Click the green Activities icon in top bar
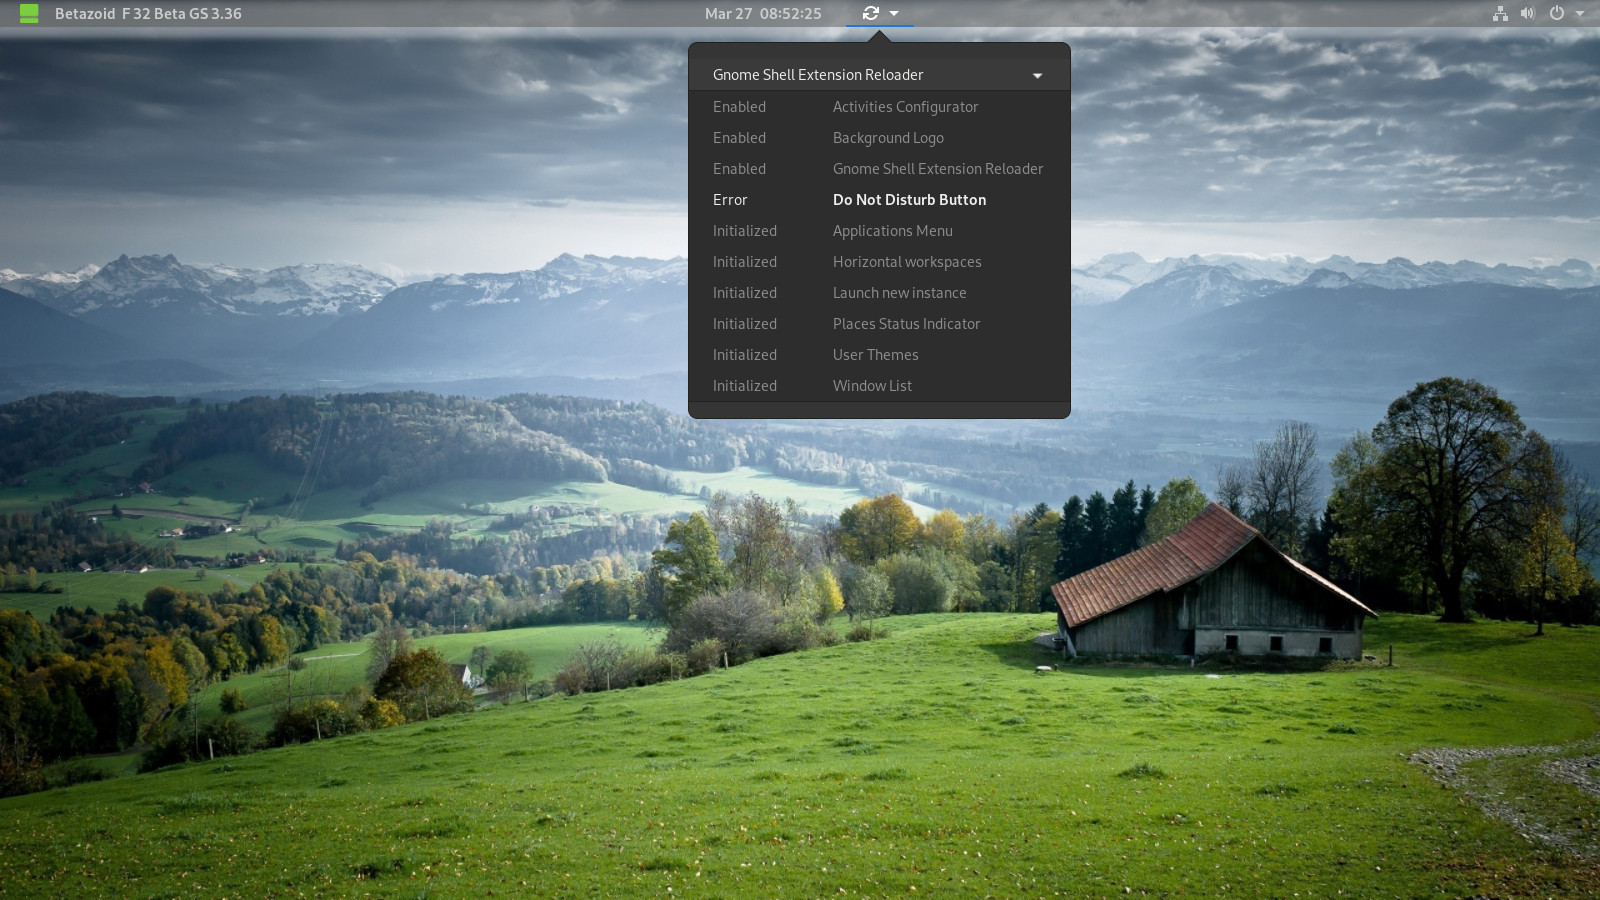The height and width of the screenshot is (900, 1600). (29, 13)
